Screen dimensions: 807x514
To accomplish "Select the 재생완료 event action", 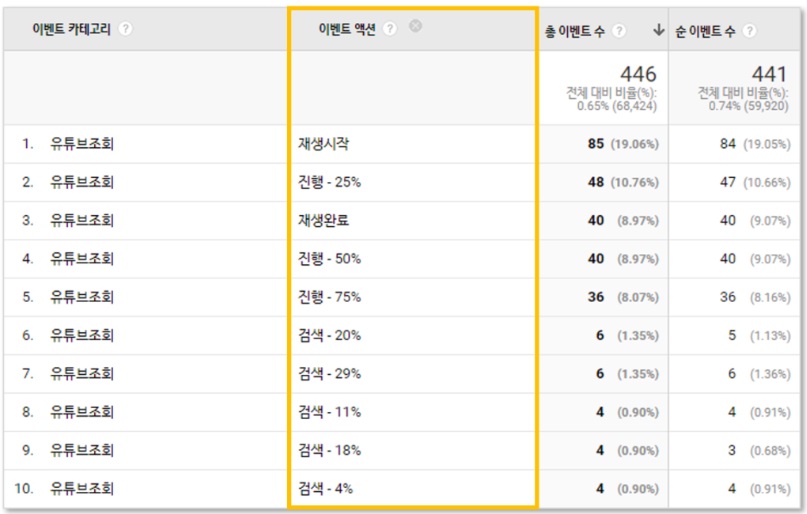I will click(x=323, y=220).
